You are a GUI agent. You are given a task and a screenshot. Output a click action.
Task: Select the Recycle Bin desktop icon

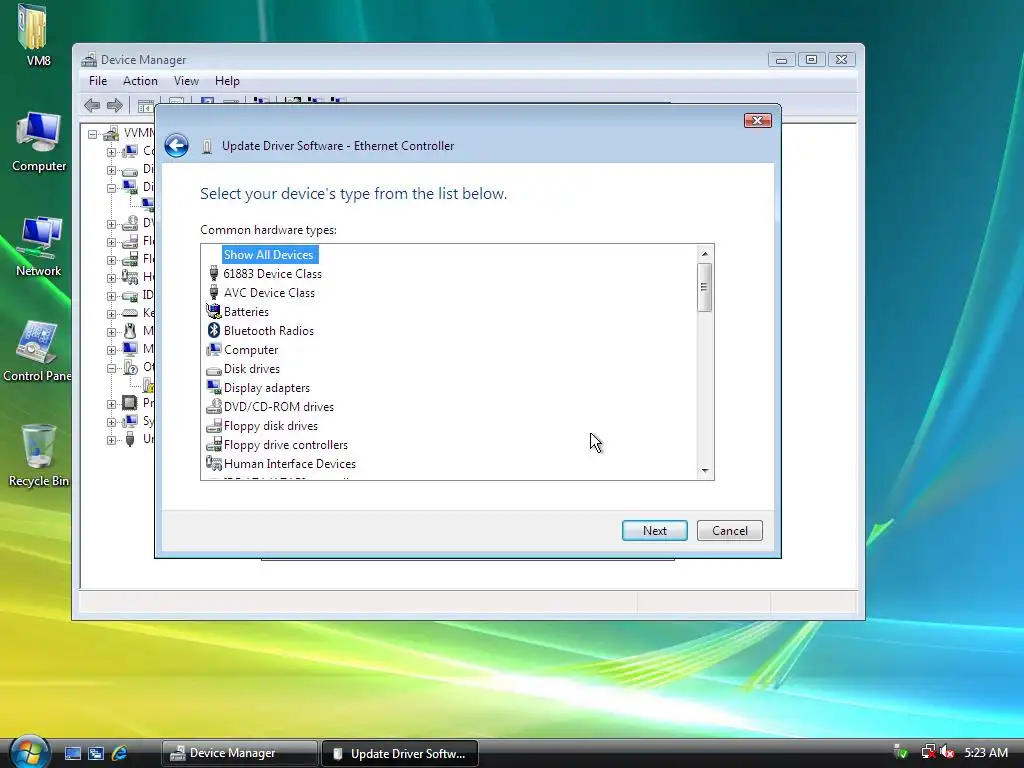pos(39,455)
